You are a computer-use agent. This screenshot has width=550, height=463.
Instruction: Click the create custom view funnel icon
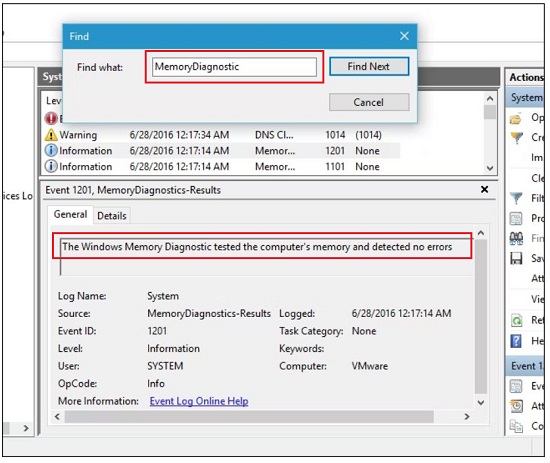pyautogui.click(x=516, y=138)
